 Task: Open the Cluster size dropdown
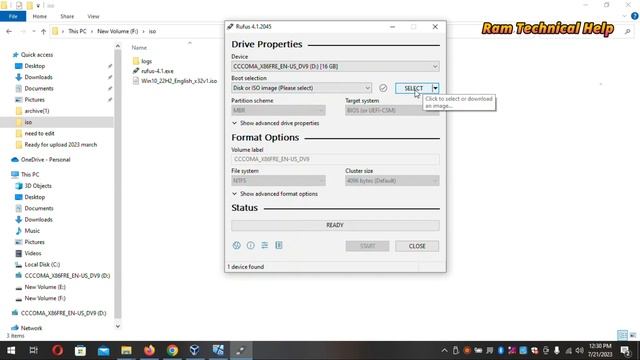click(x=392, y=180)
